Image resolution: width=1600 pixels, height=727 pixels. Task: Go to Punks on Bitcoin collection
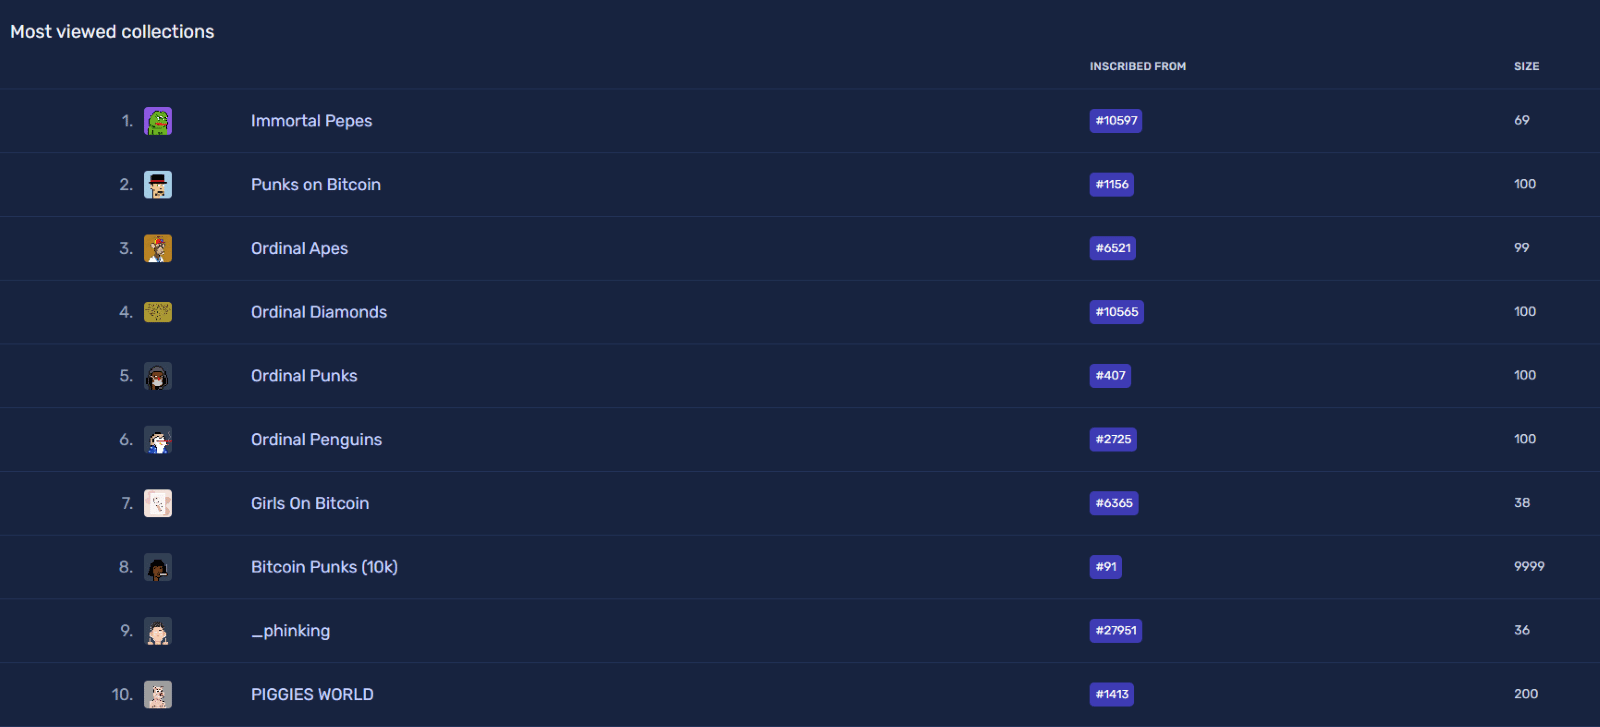pos(316,185)
